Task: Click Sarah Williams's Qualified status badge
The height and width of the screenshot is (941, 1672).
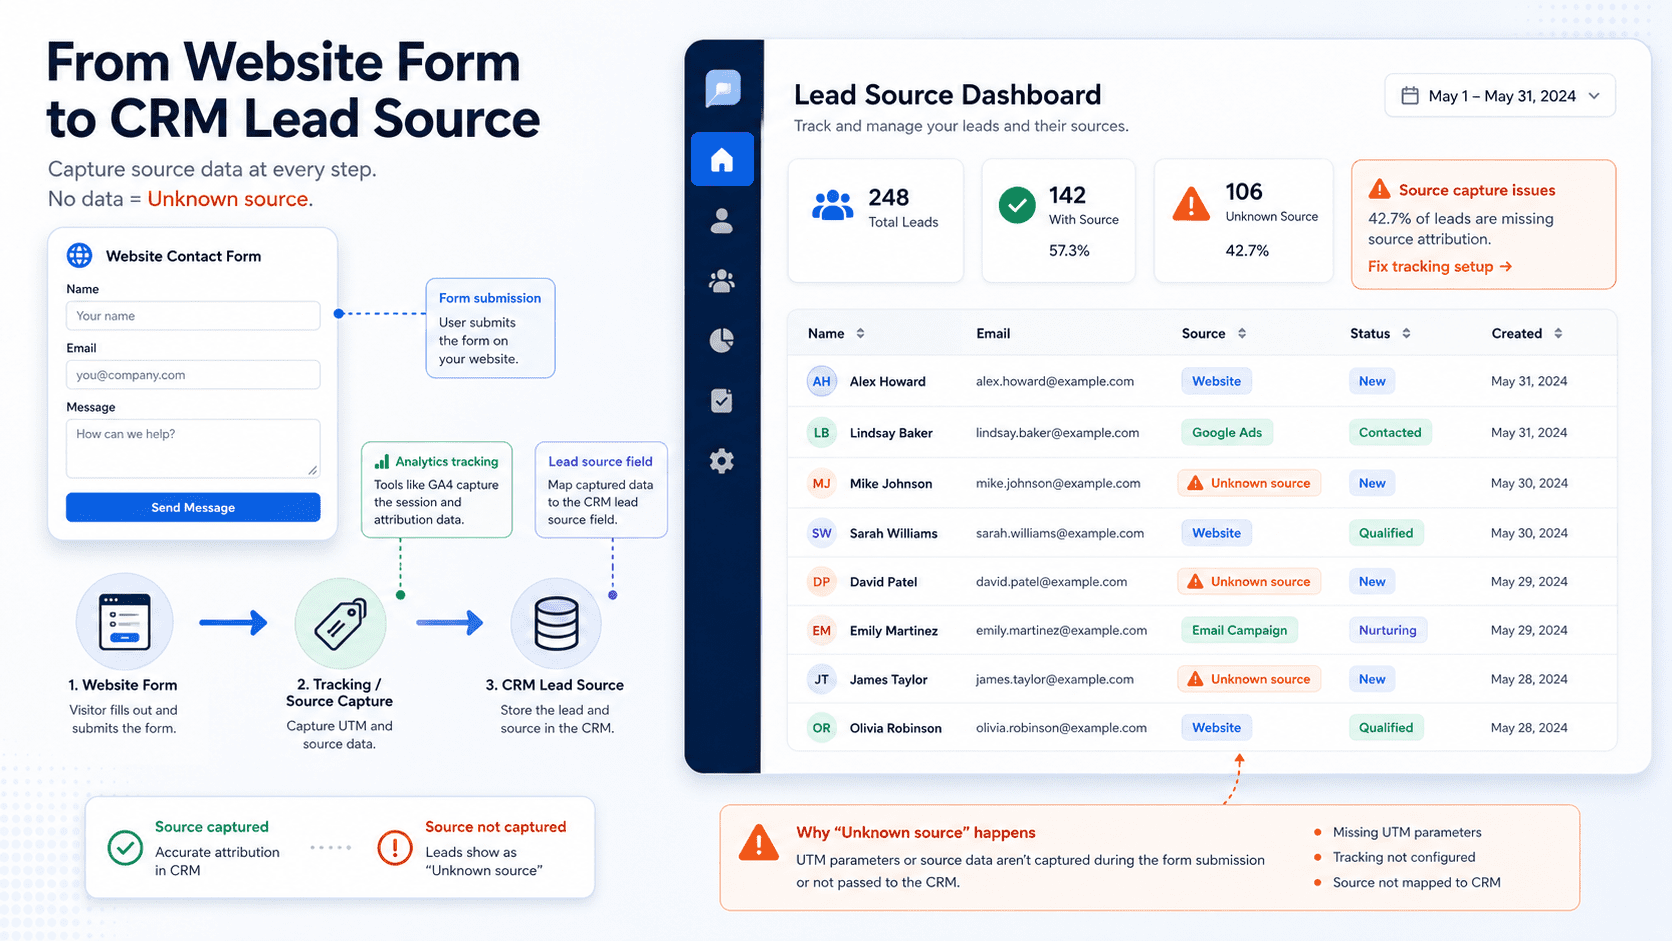Action: 1386,533
